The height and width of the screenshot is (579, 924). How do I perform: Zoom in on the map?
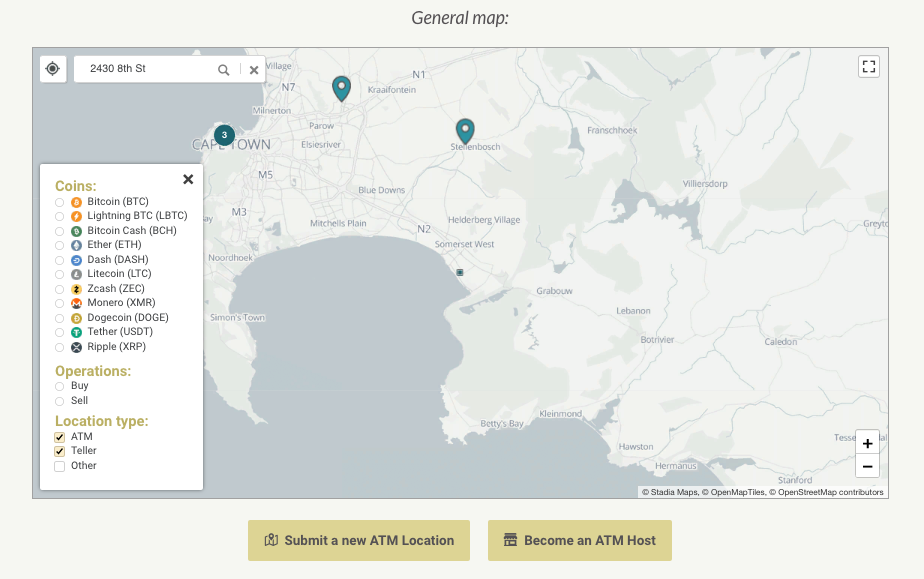click(867, 443)
